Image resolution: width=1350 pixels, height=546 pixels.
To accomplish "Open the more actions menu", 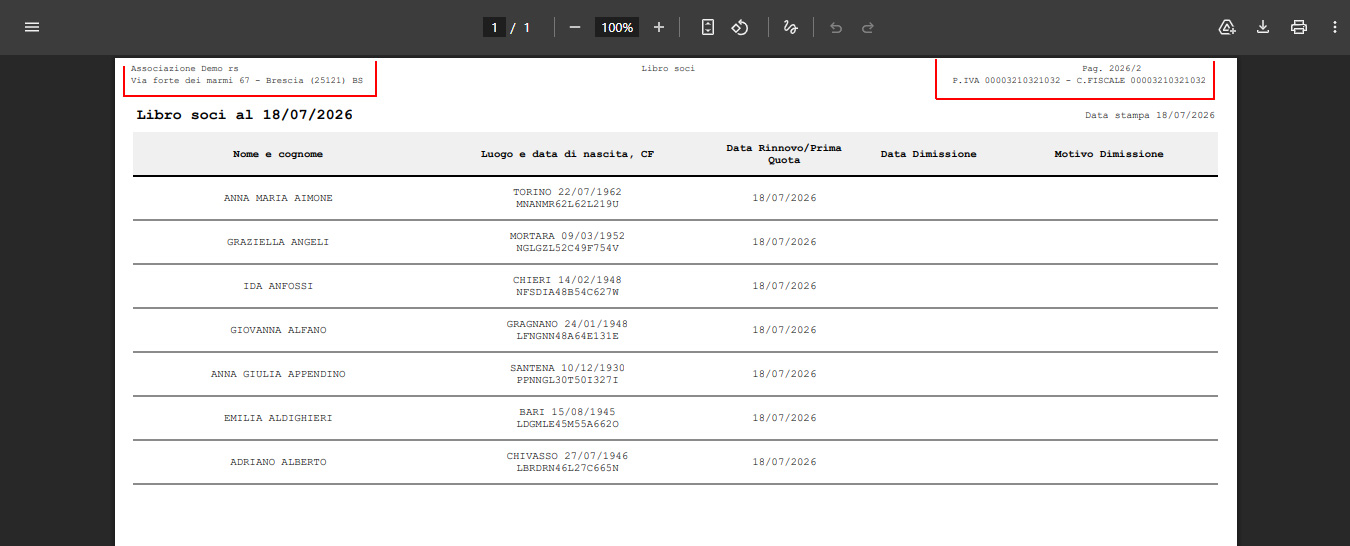I will click(1335, 27).
